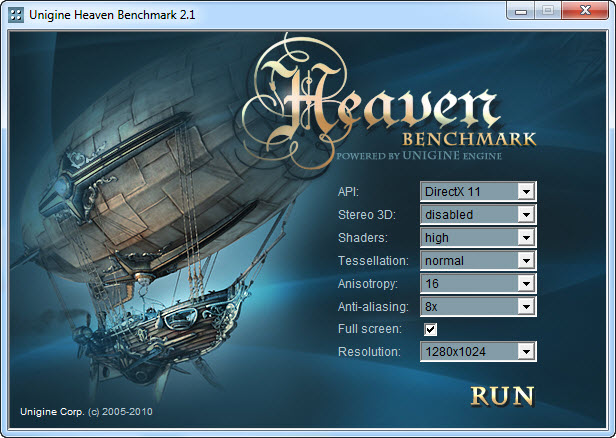Screen dimensions: 616x438
Task: Uncheck the Full screen checkbox
Action: tap(431, 329)
